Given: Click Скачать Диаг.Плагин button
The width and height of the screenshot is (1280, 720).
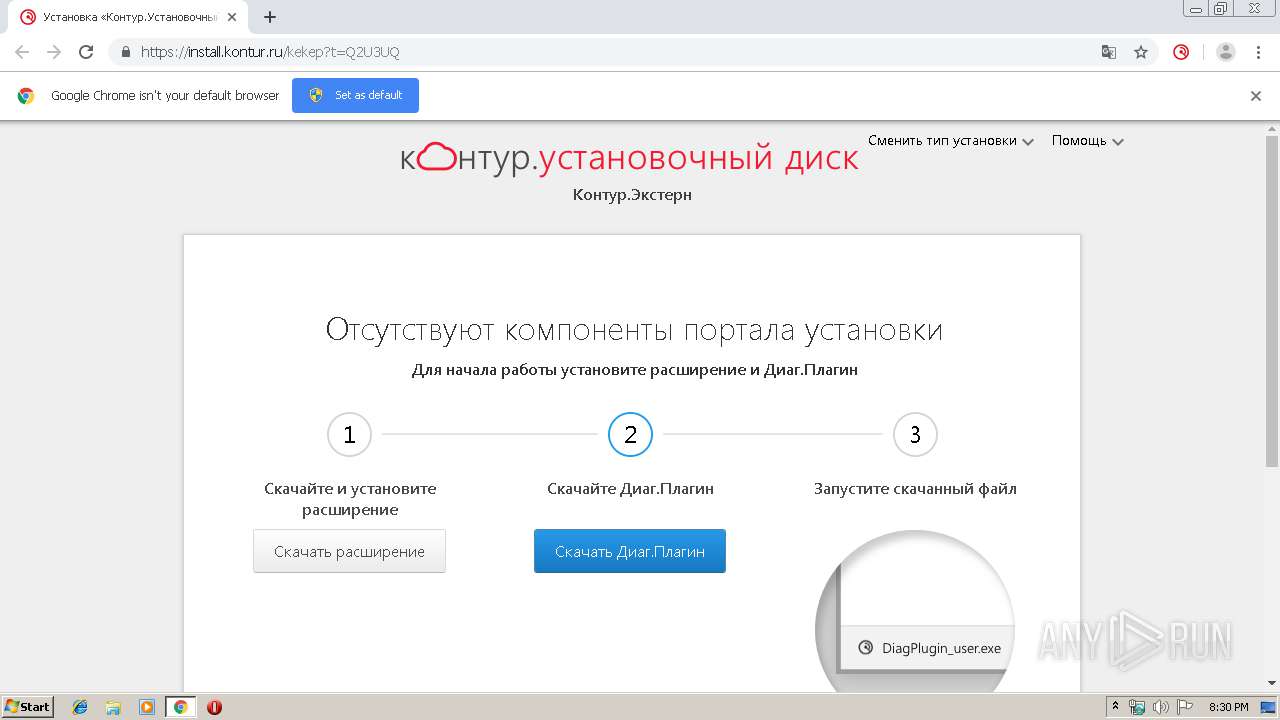Looking at the screenshot, I should point(630,551).
